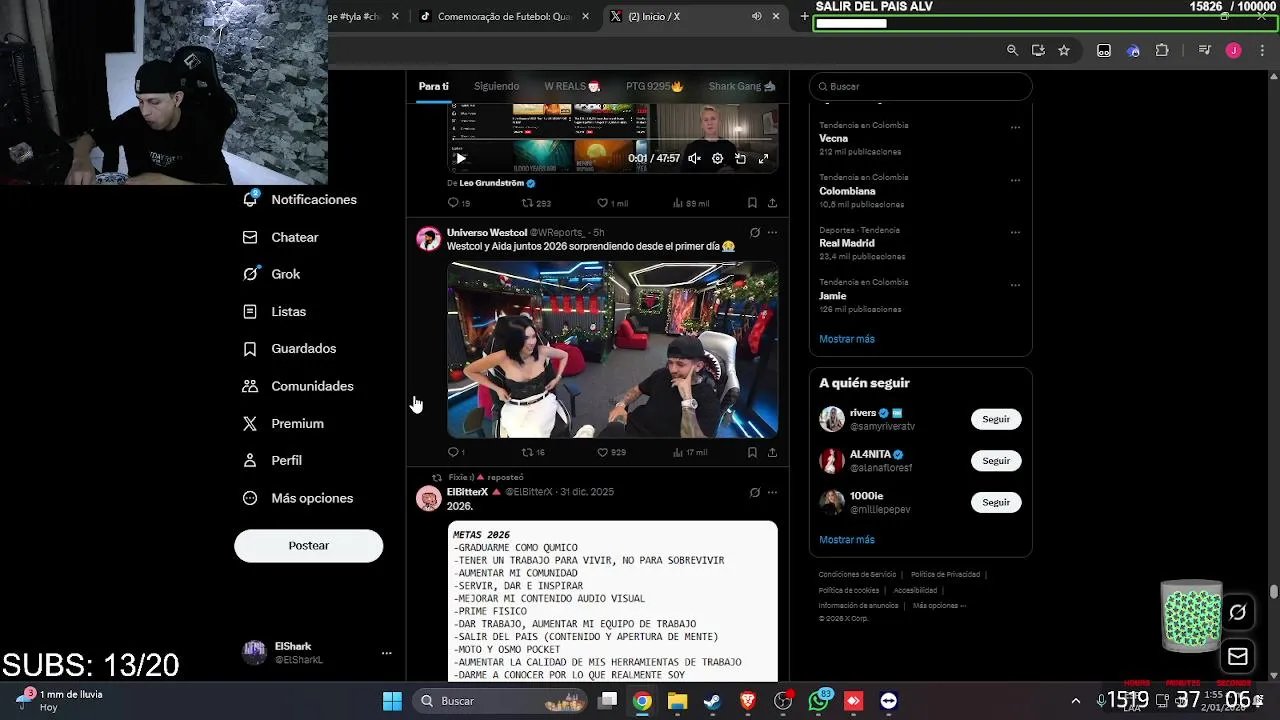Open Real Madrid trend options menu

1015,232
